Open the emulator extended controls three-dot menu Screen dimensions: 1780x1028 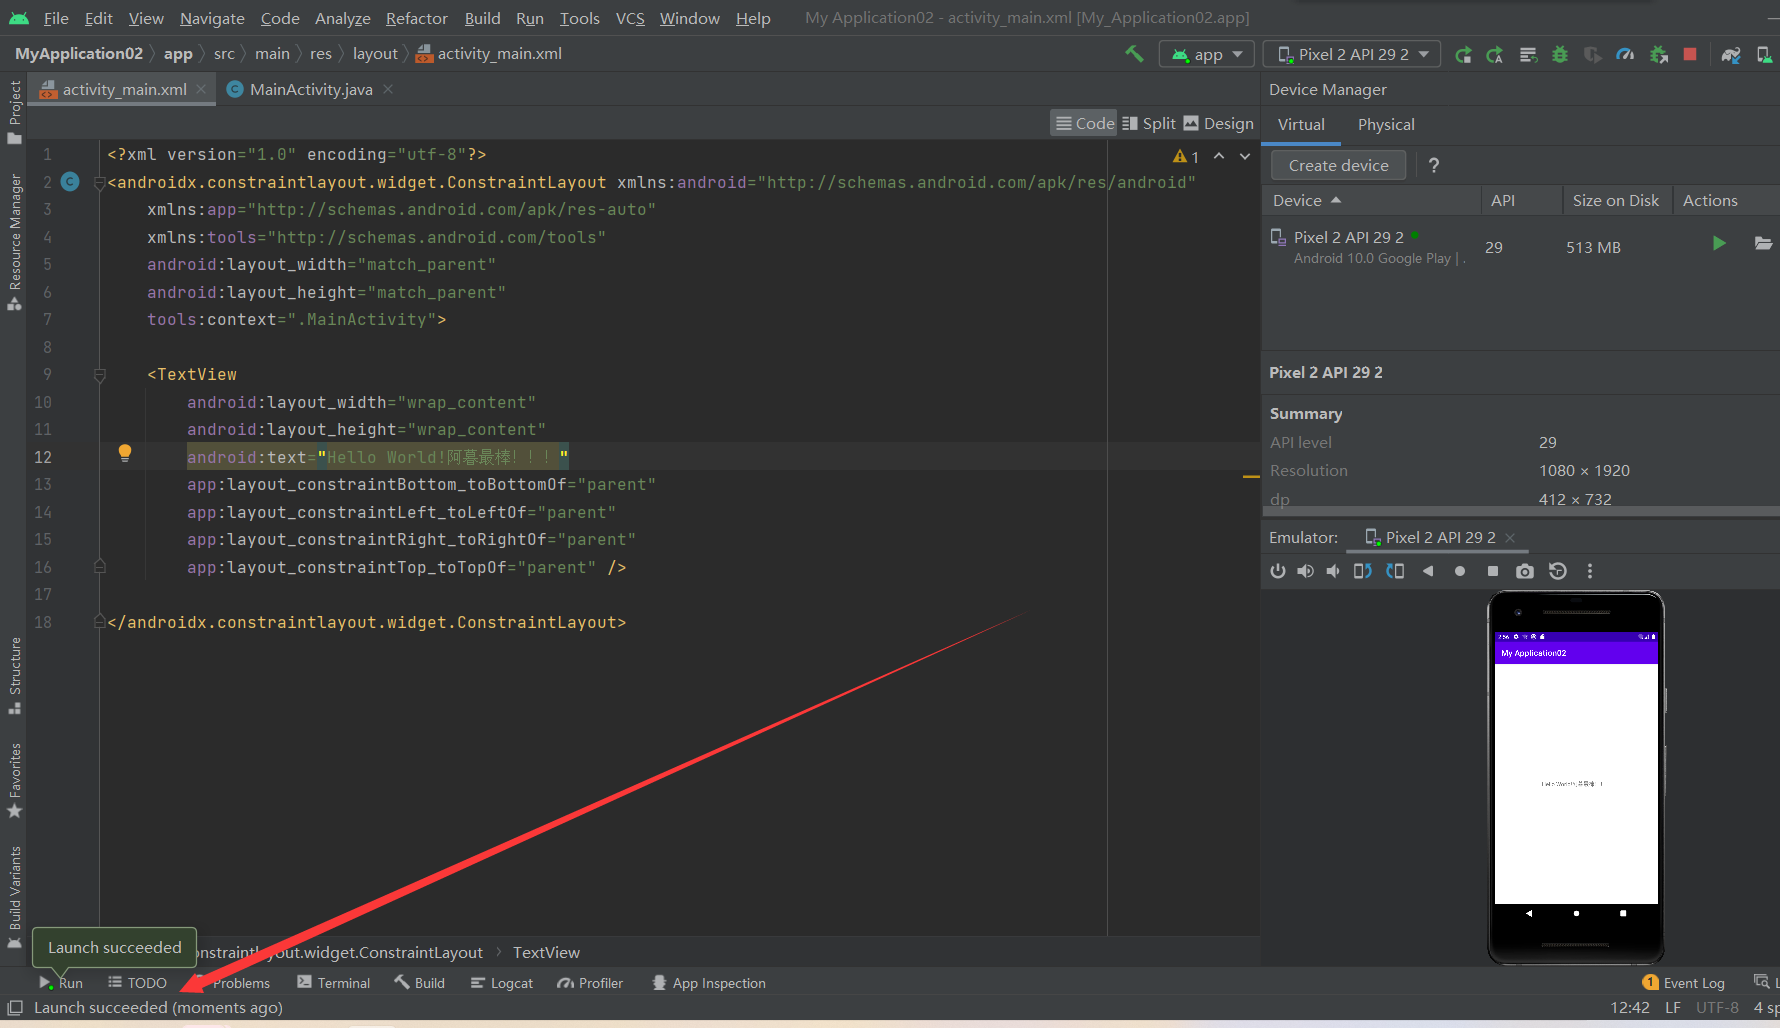(1590, 571)
